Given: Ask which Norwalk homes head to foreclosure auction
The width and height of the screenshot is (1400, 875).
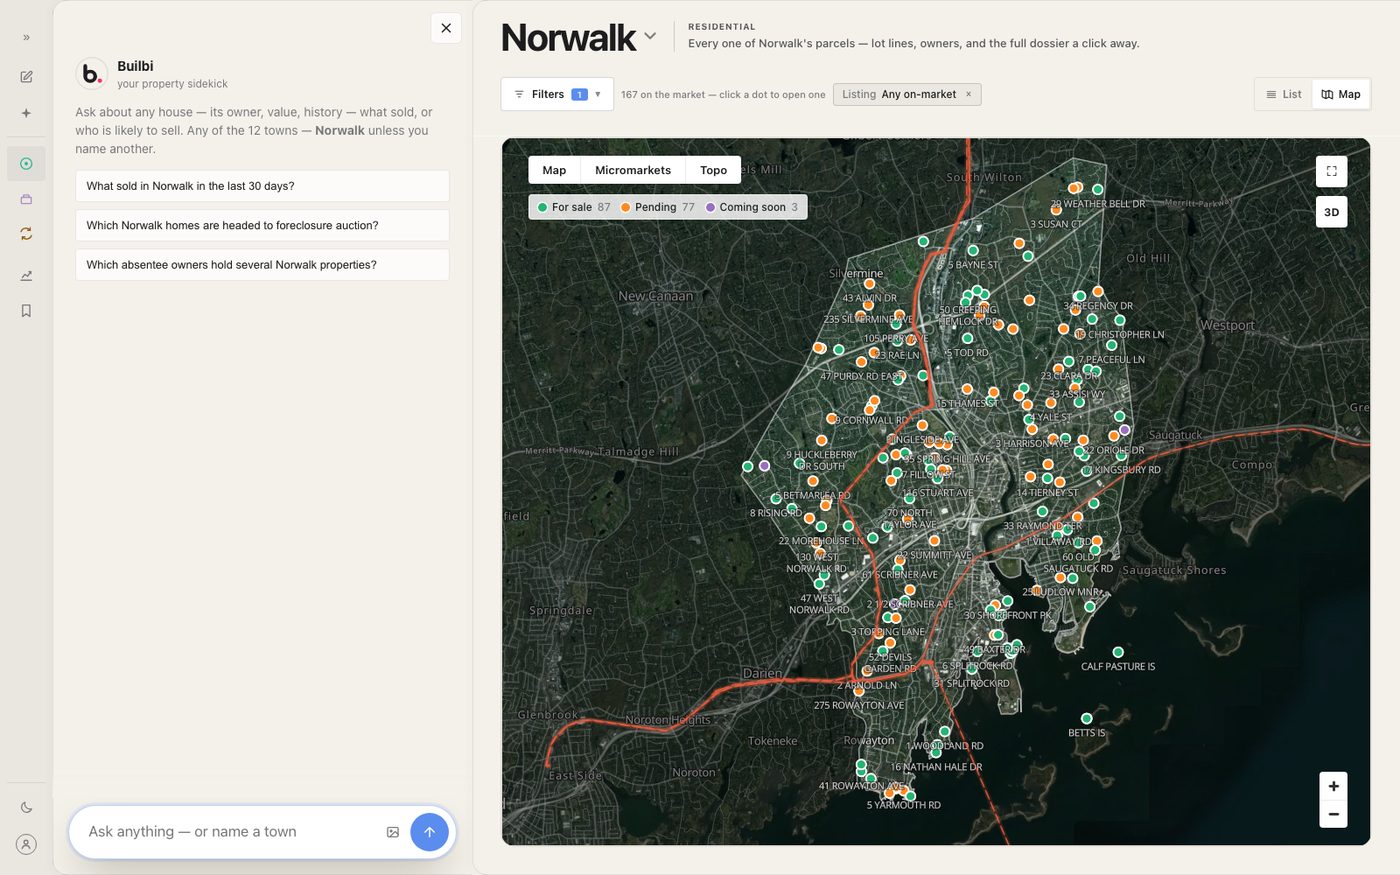Looking at the screenshot, I should tap(262, 225).
